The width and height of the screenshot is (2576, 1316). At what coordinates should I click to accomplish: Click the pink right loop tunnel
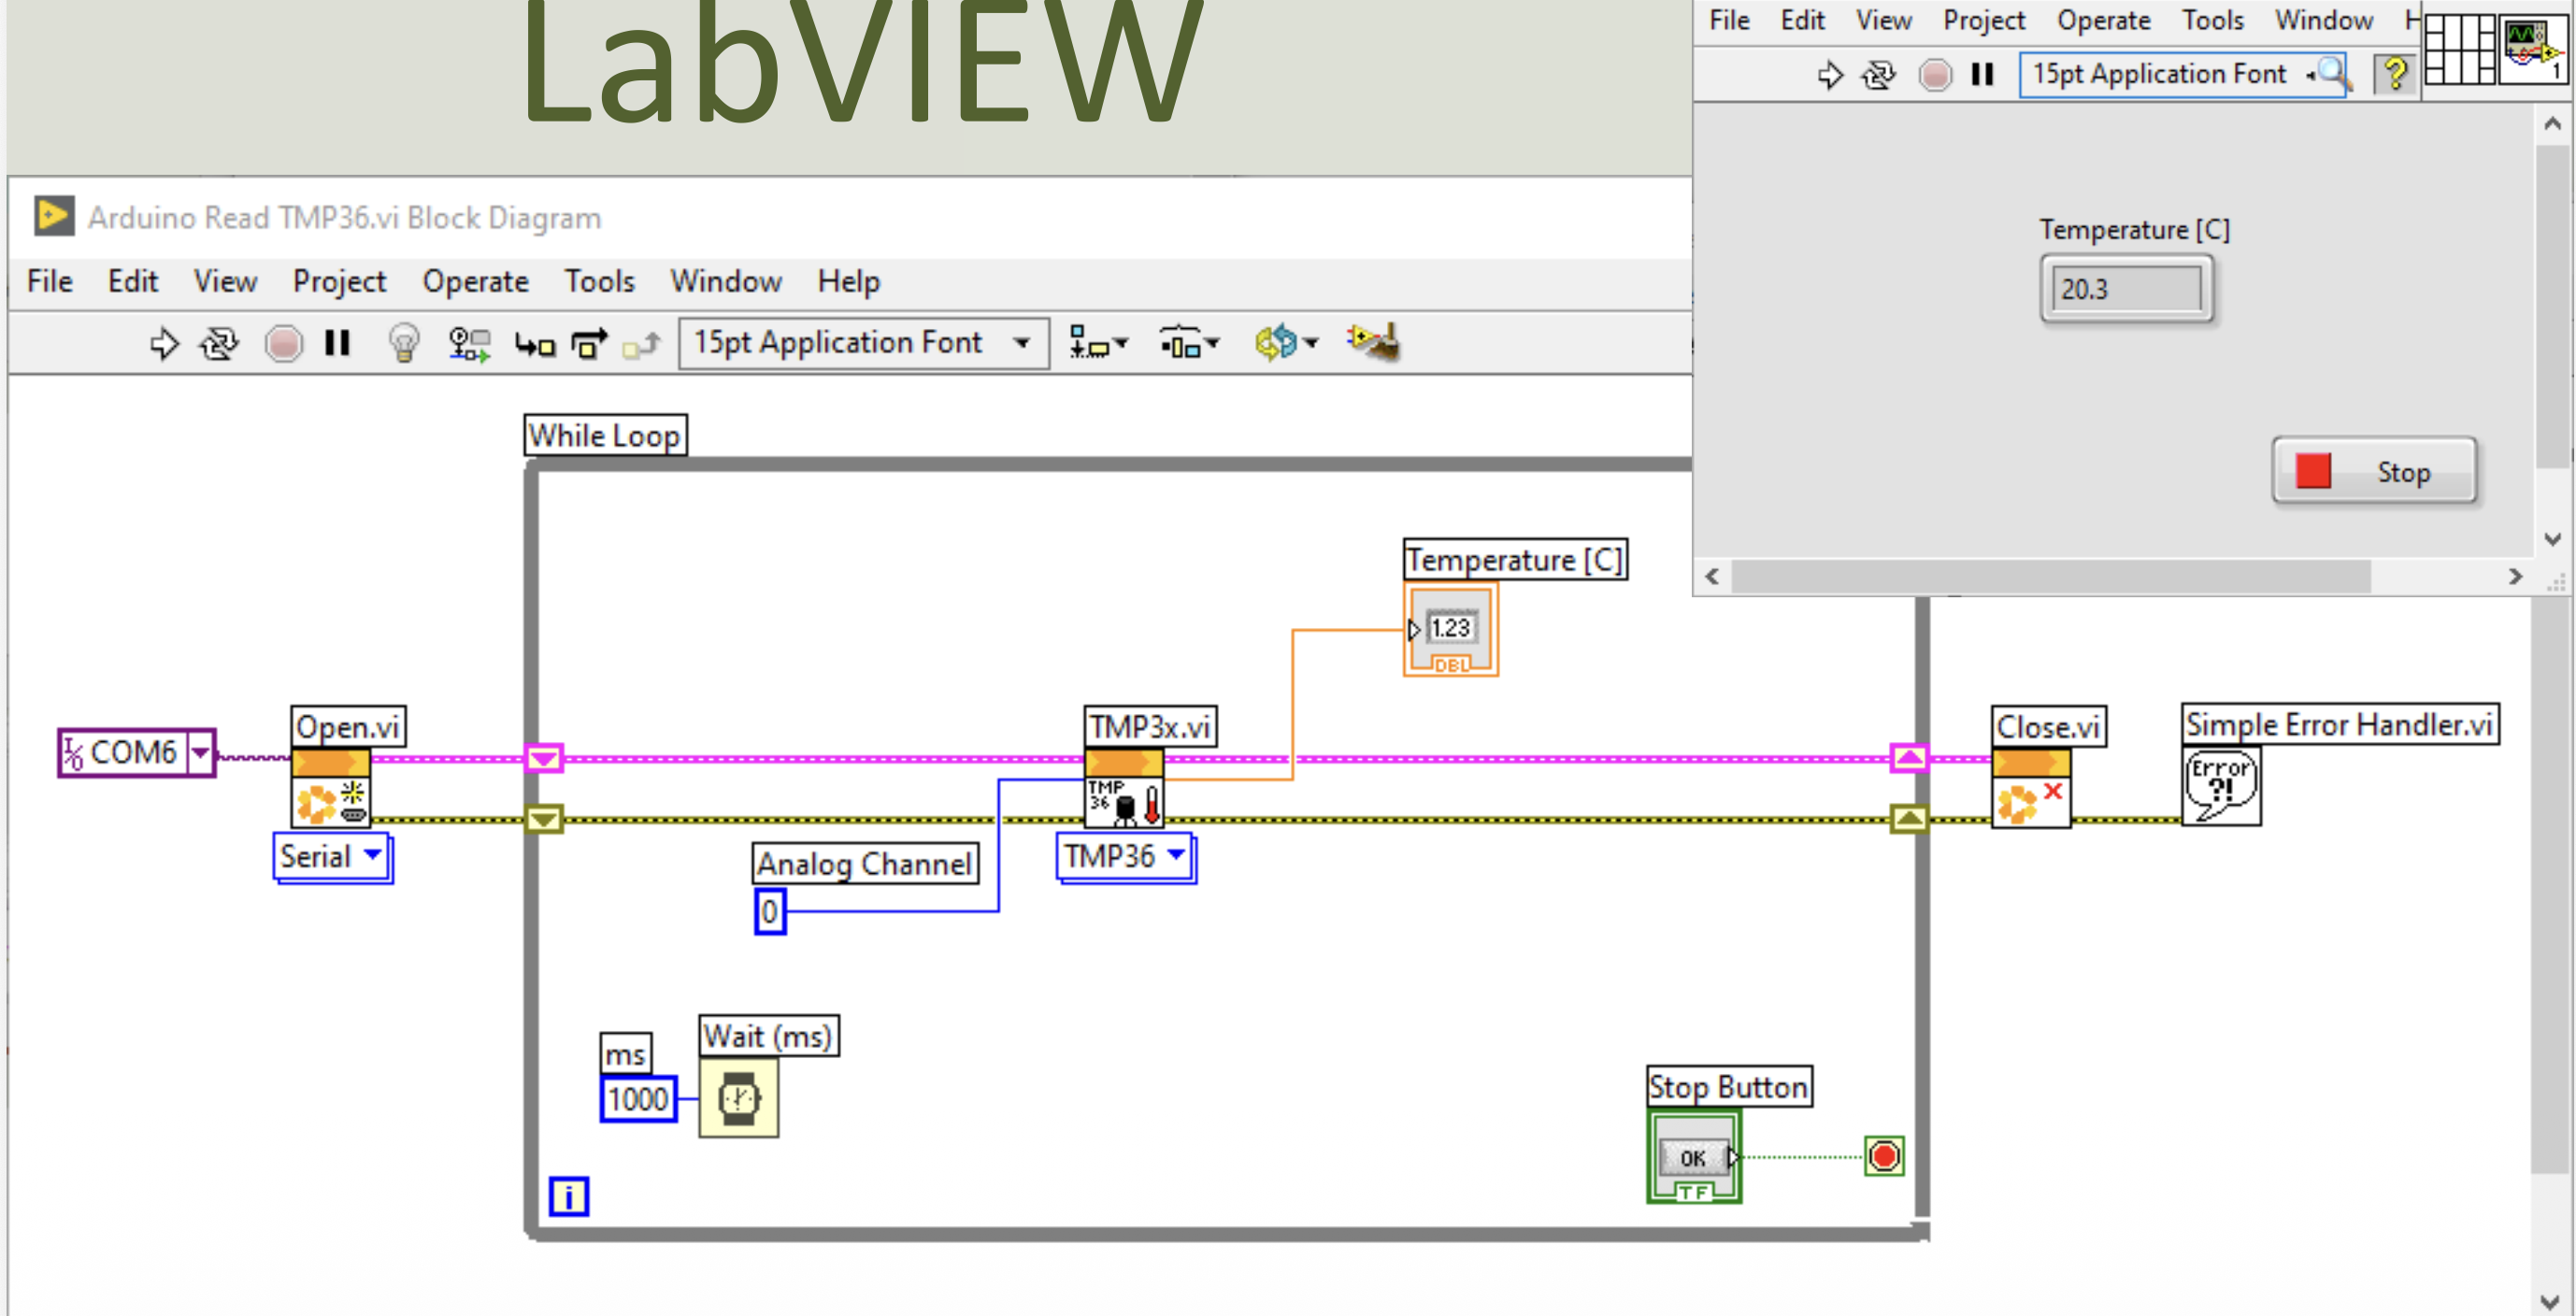1909,758
